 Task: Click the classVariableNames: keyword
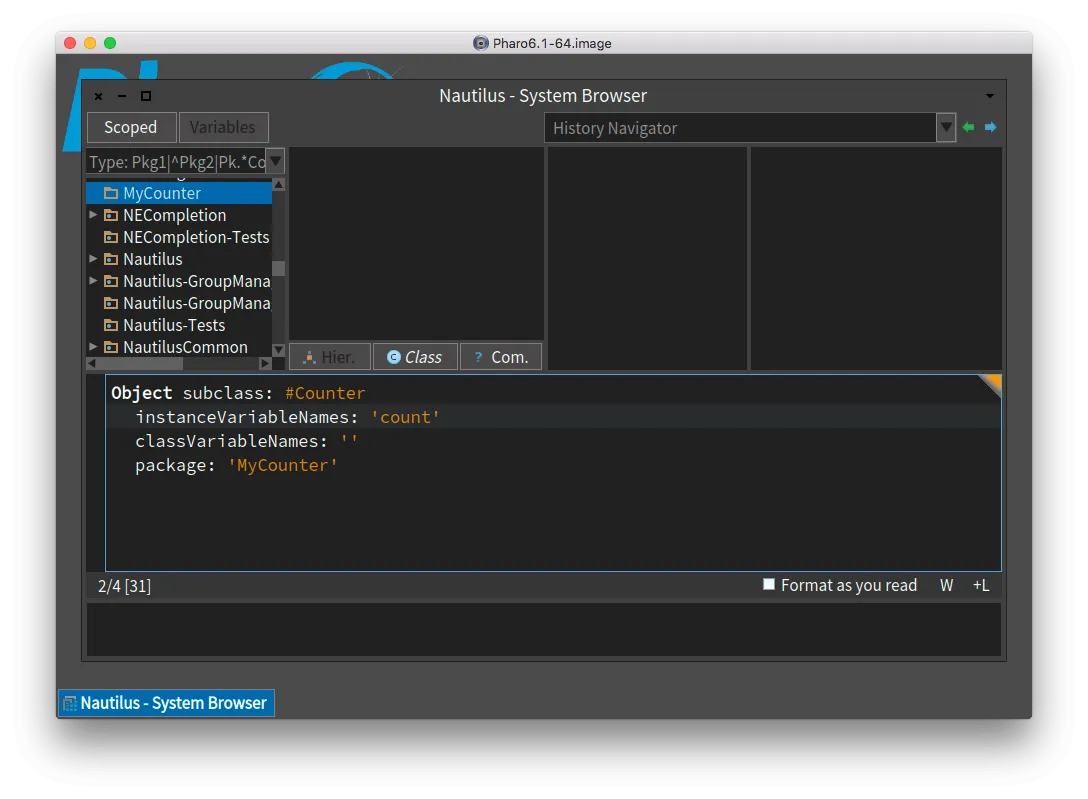point(231,441)
